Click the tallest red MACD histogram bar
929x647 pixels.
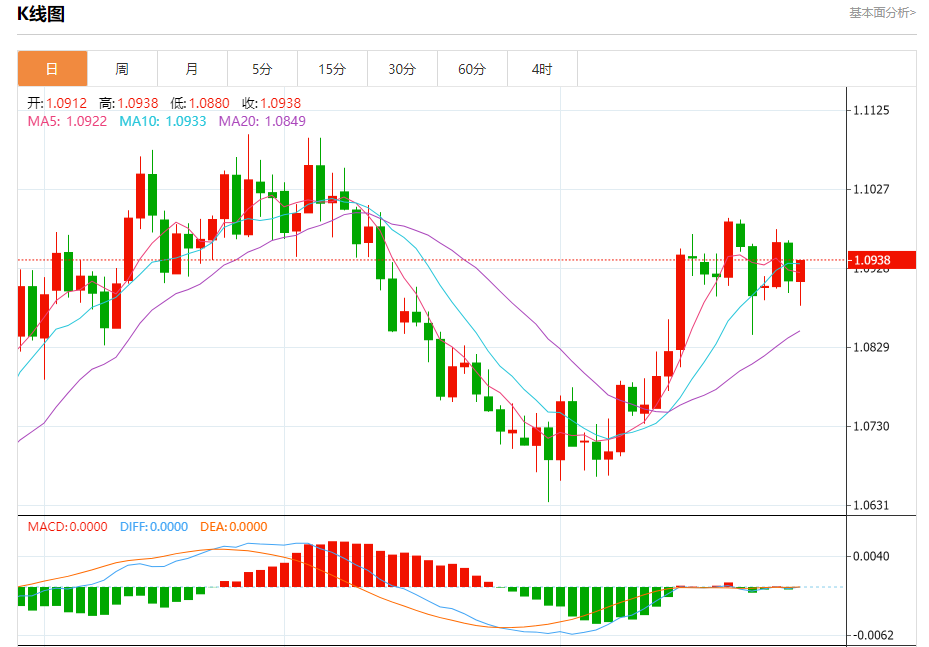[x=332, y=563]
